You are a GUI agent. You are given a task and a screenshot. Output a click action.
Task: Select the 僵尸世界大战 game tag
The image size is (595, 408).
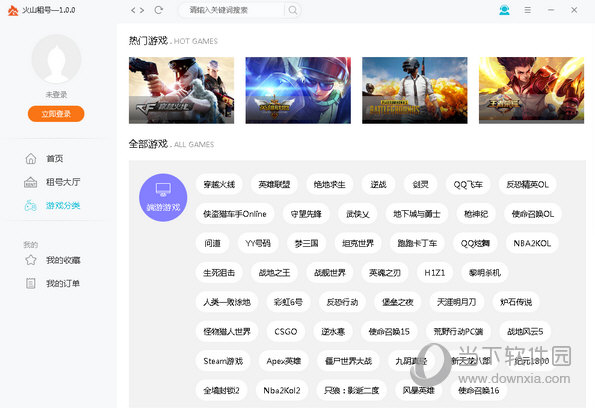pos(348,361)
